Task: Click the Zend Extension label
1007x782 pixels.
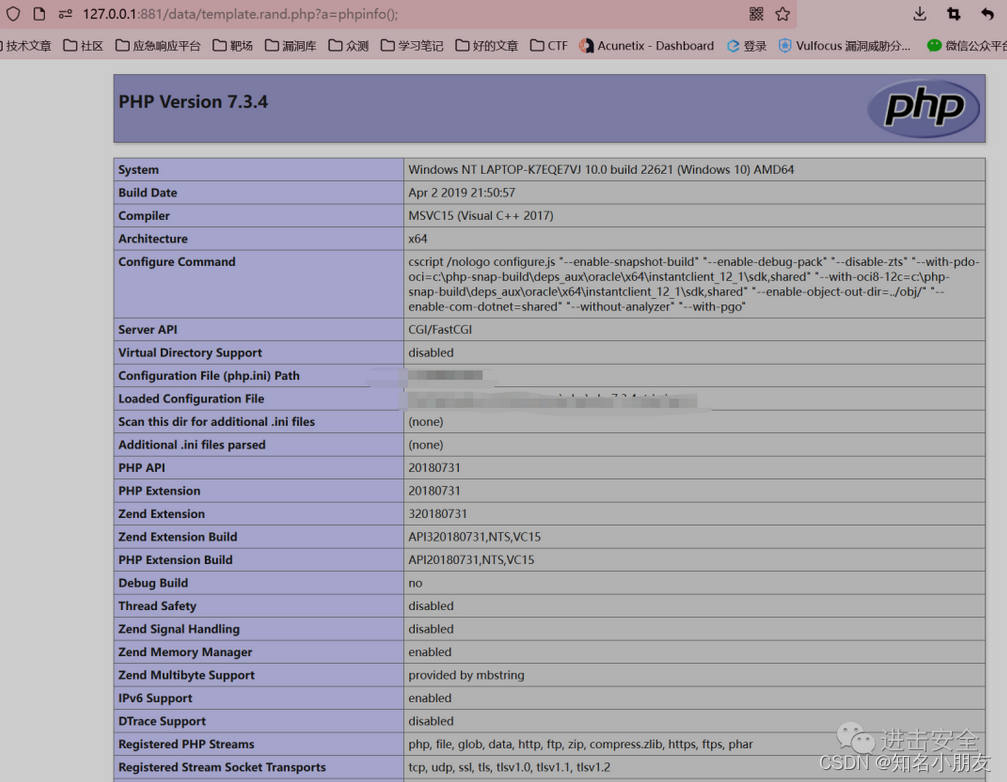Action: [x=161, y=514]
